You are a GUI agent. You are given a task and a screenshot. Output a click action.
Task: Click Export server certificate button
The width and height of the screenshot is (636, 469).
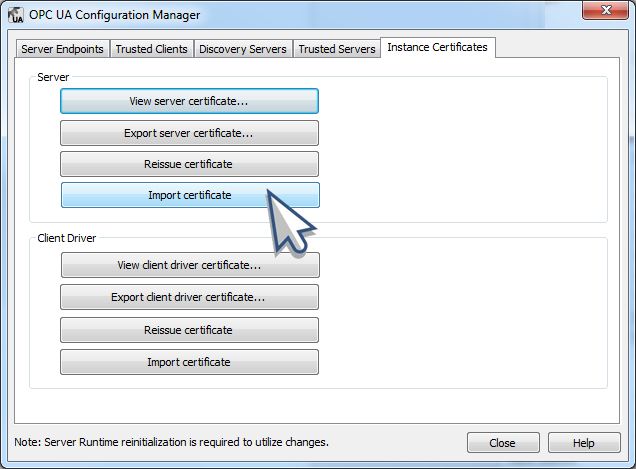[x=189, y=133]
